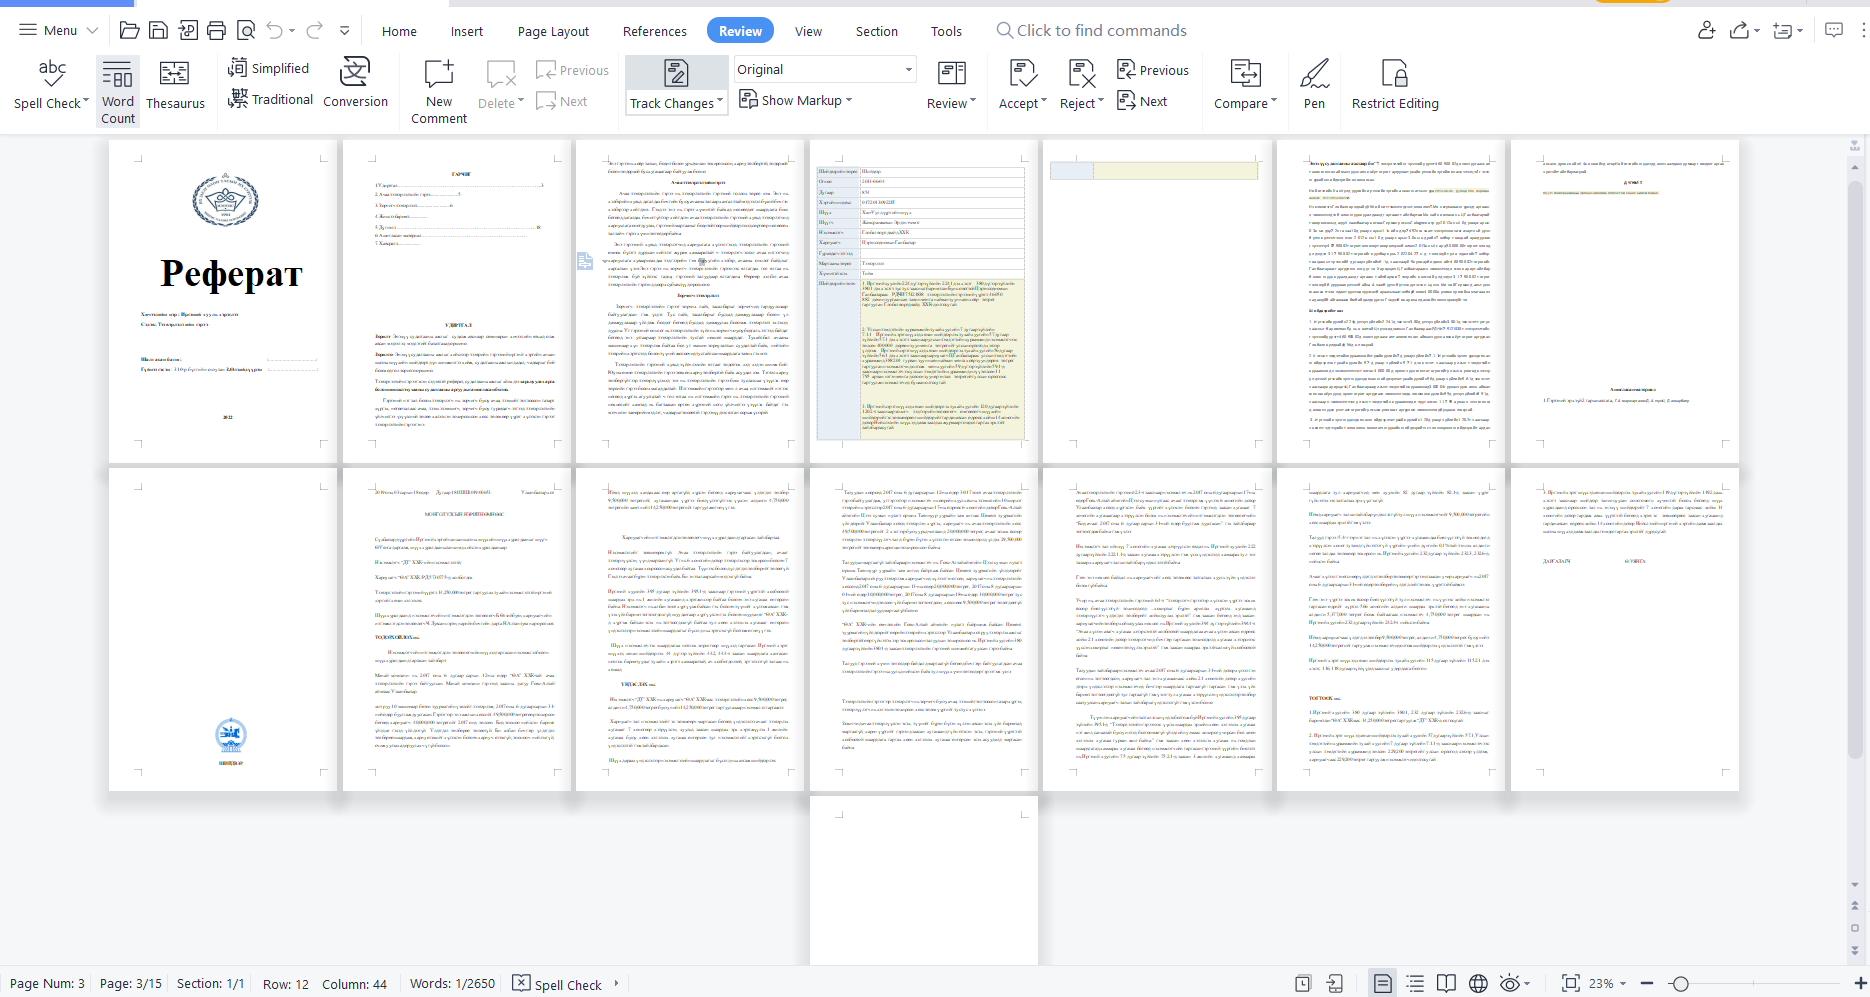Switch to Web layout view in status bar
1870x997 pixels.
coord(1478,984)
